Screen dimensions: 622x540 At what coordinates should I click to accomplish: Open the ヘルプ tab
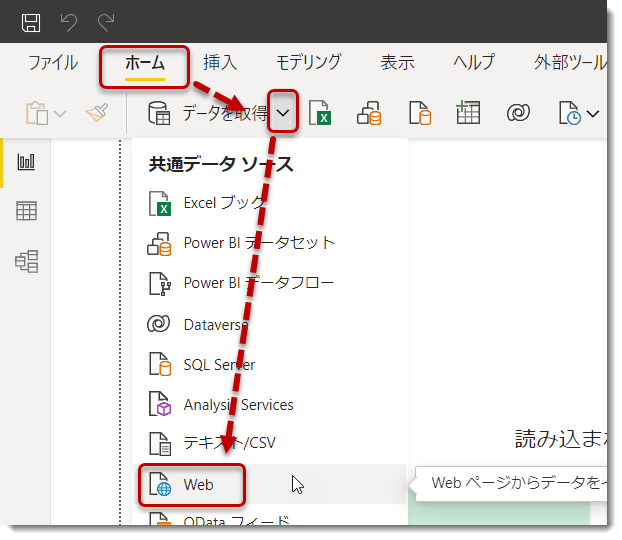point(474,63)
